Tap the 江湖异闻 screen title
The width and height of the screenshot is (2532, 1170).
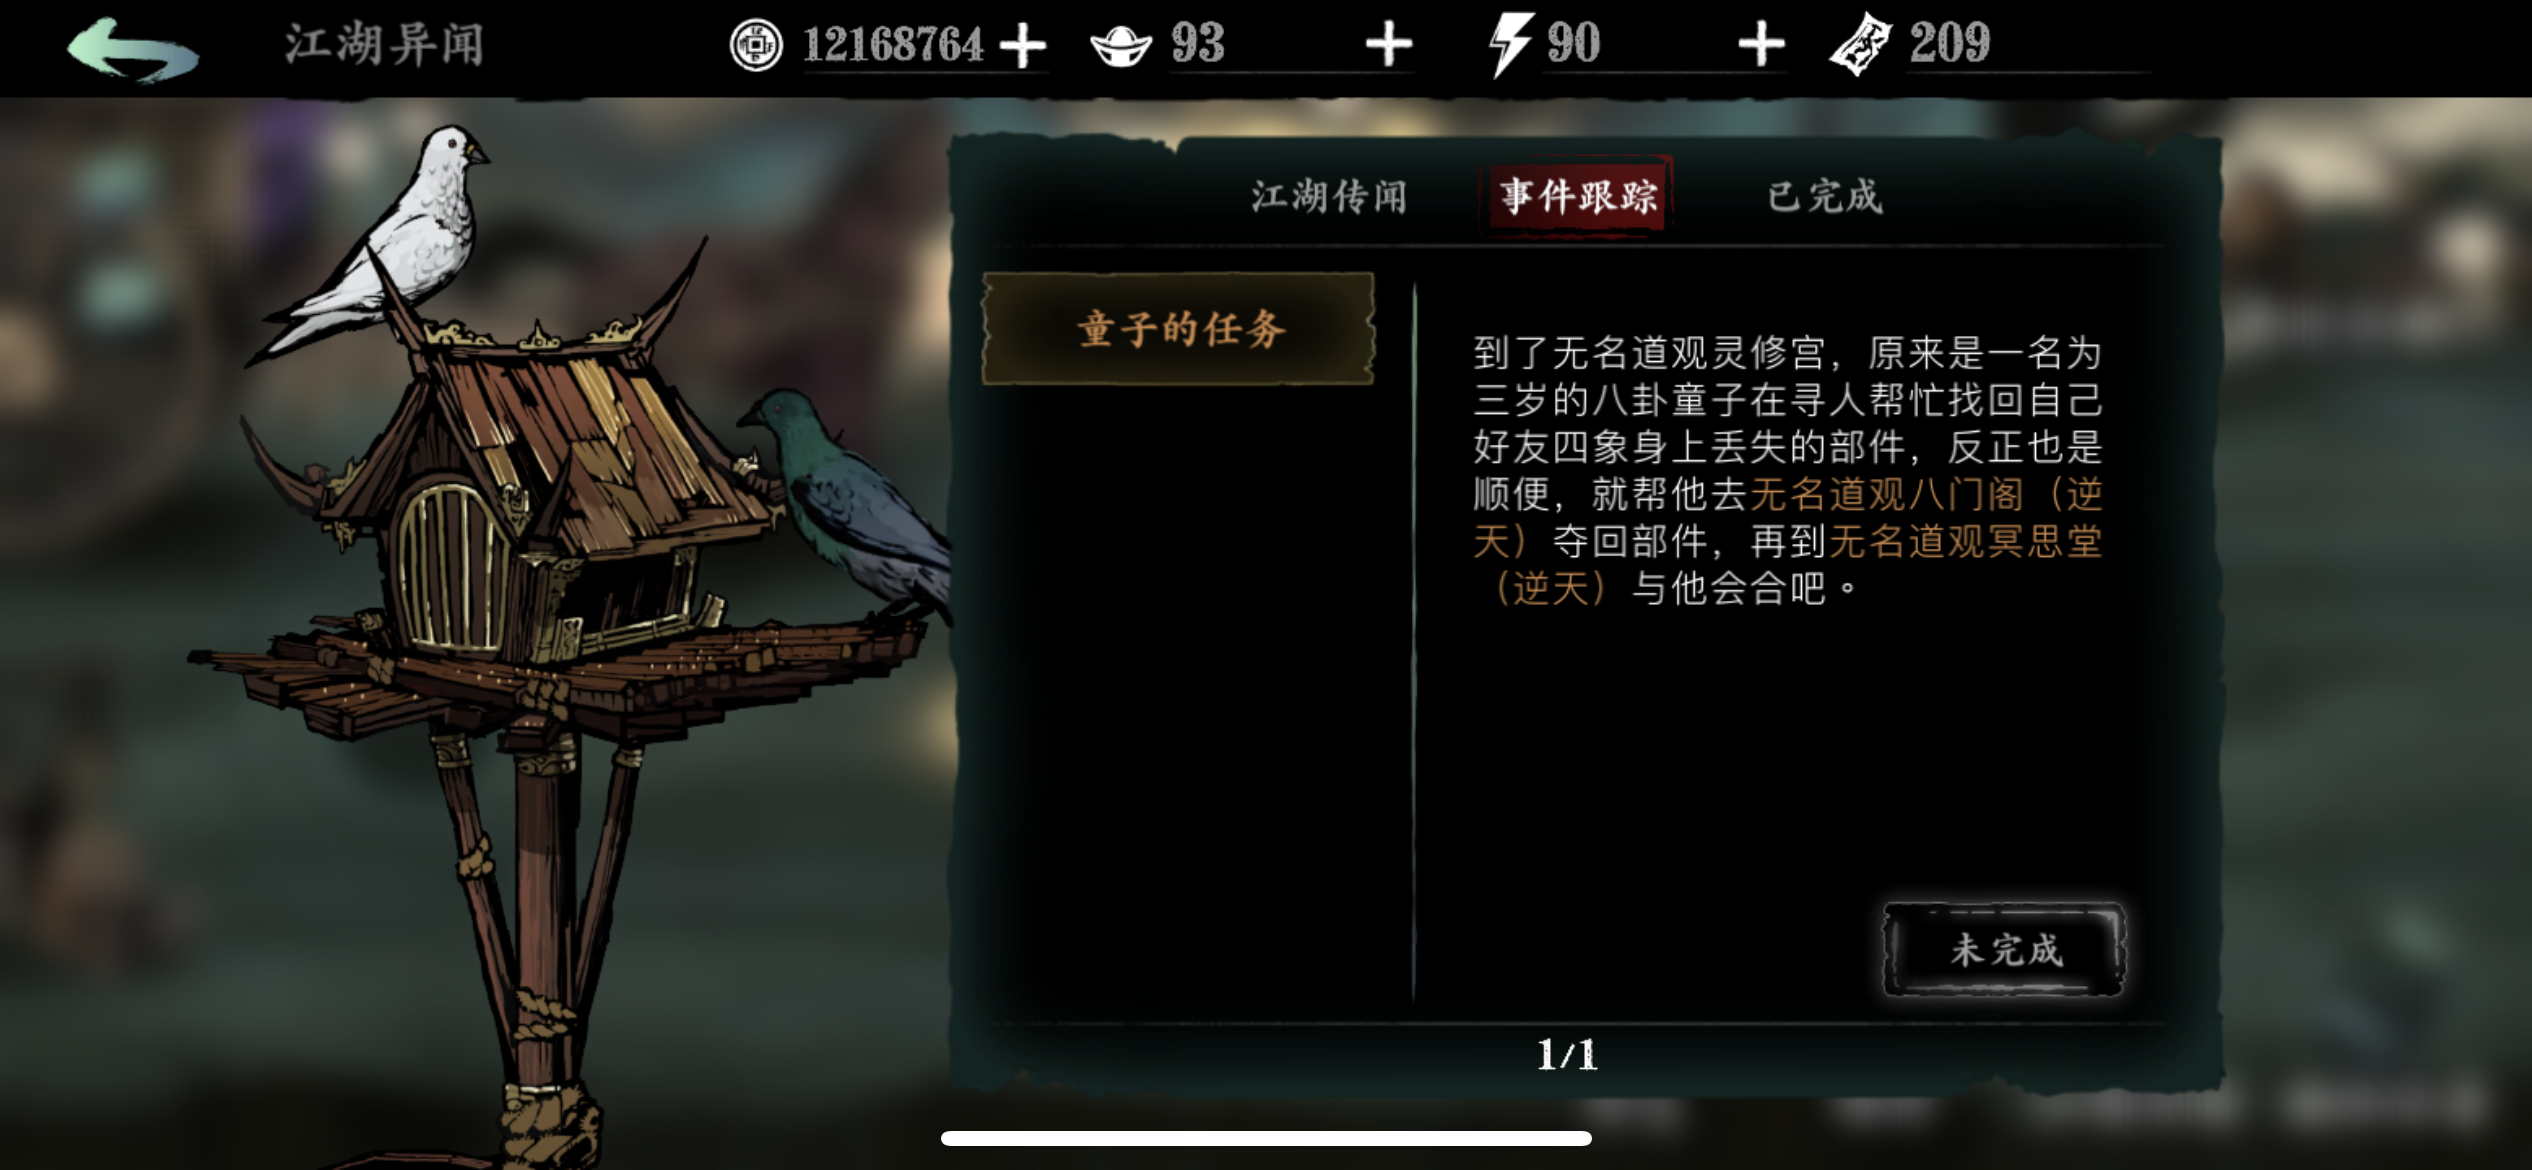[385, 45]
